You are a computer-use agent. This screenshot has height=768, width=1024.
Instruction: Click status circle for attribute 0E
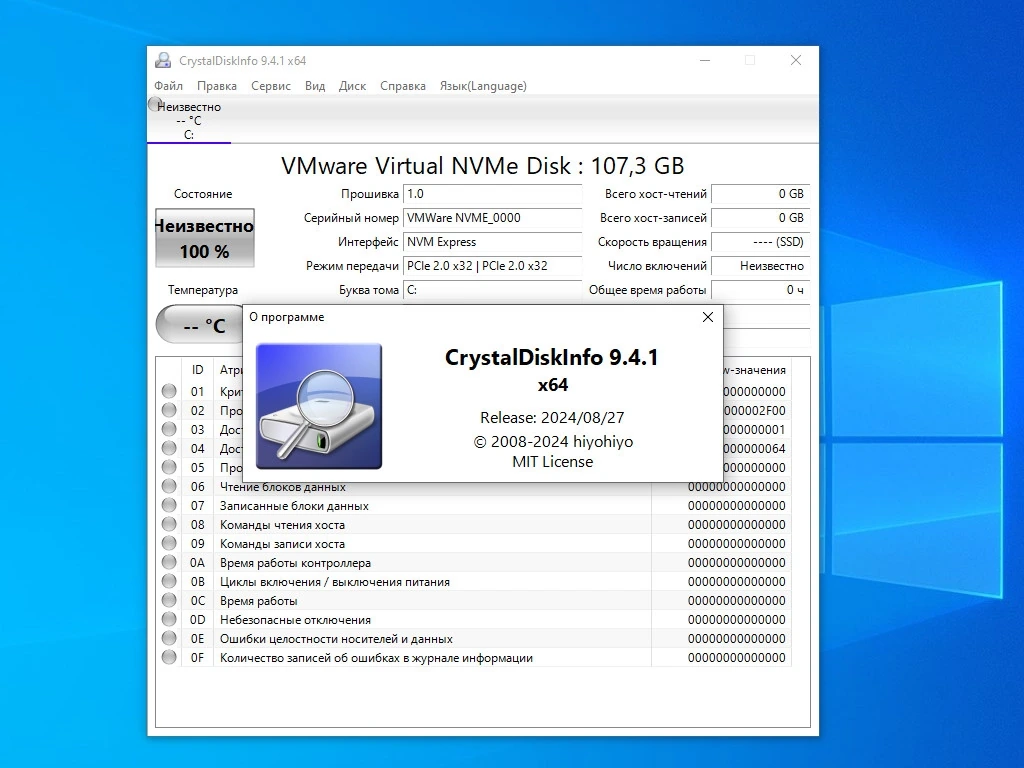(169, 638)
